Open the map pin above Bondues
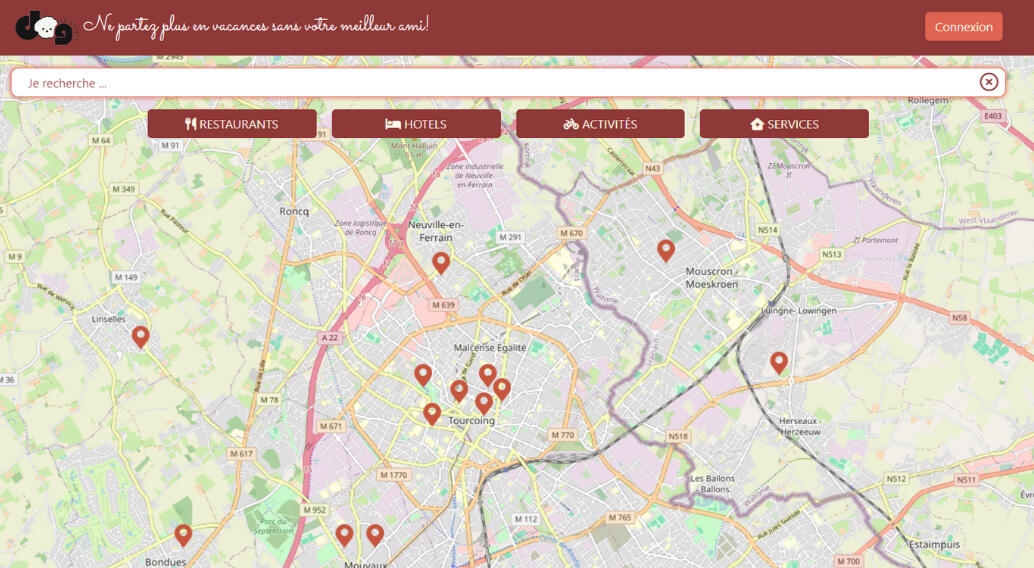The height and width of the screenshot is (568, 1034). [x=183, y=534]
